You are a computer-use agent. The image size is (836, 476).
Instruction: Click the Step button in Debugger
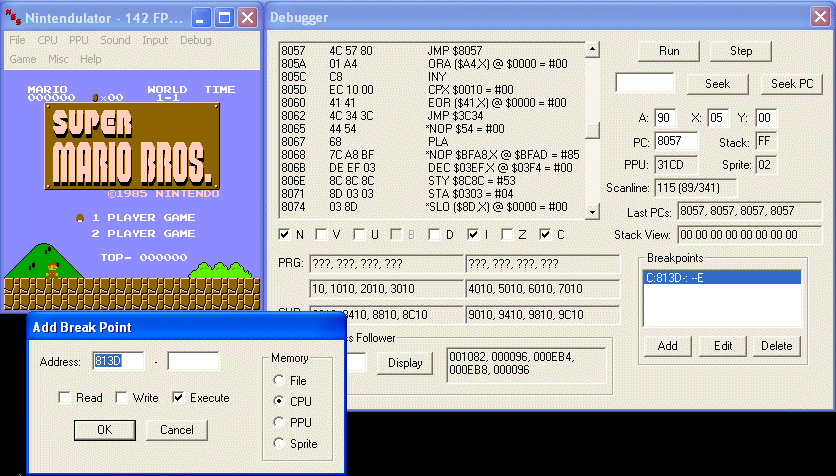click(x=741, y=51)
